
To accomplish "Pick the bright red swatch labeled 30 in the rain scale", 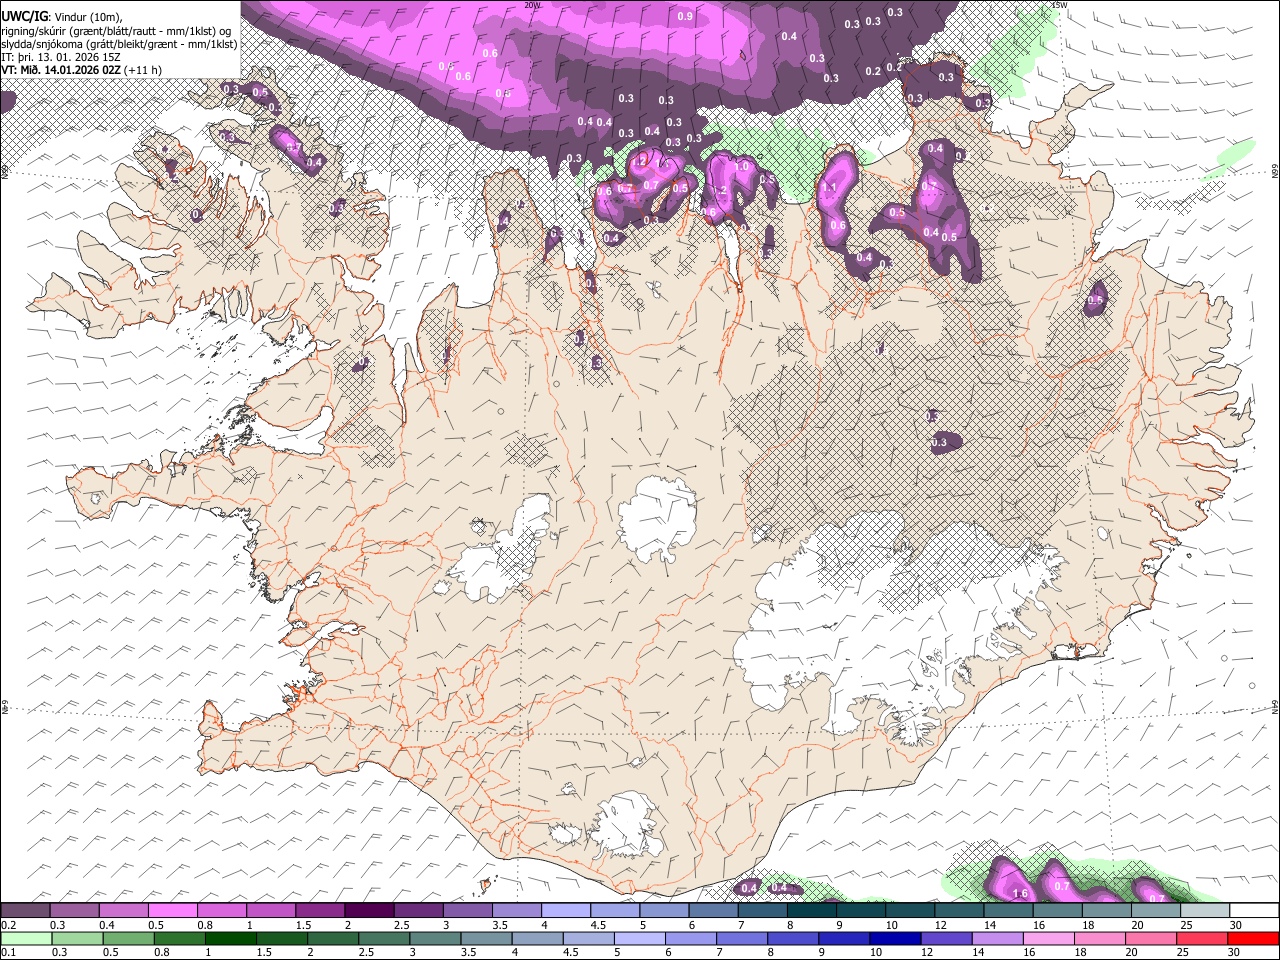I will click(x=1254, y=939).
